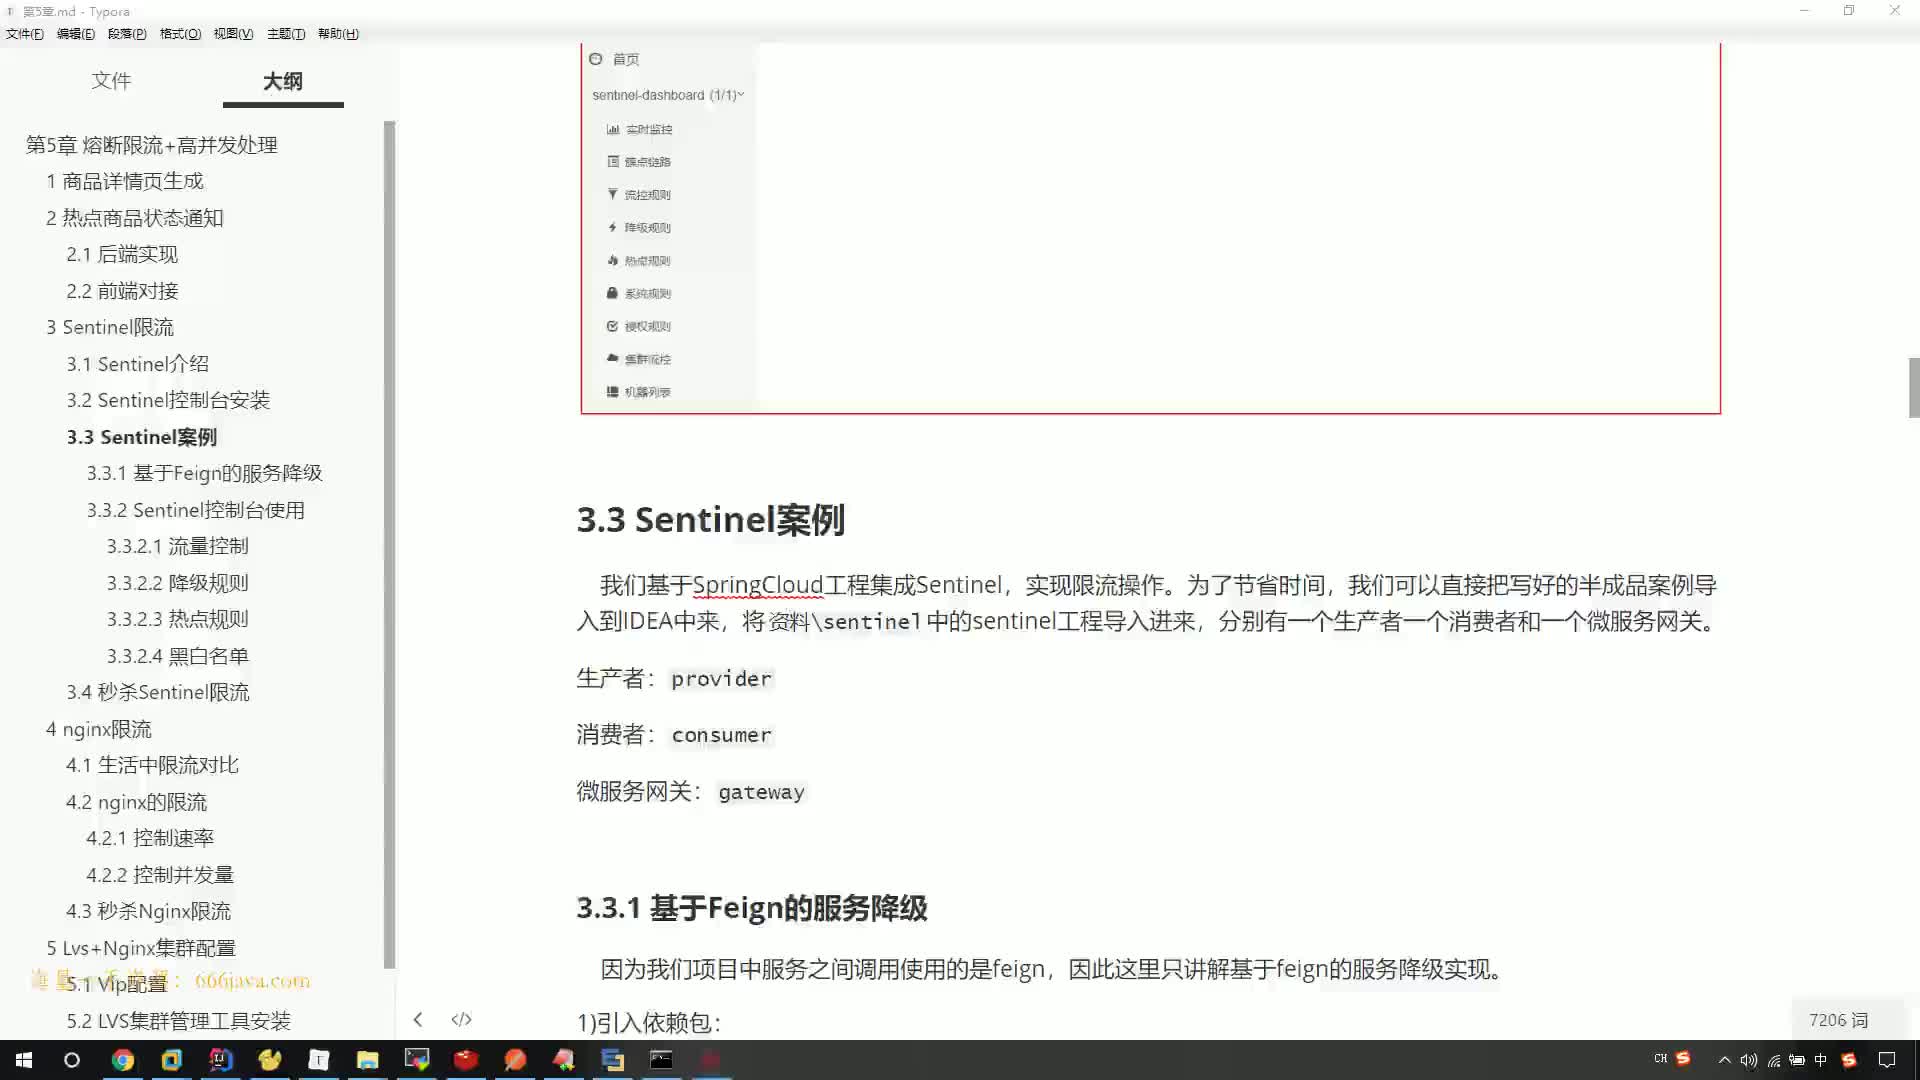Select outline entry 4.1 生活中限流对比
This screenshot has height=1080, width=1920.
click(x=153, y=765)
